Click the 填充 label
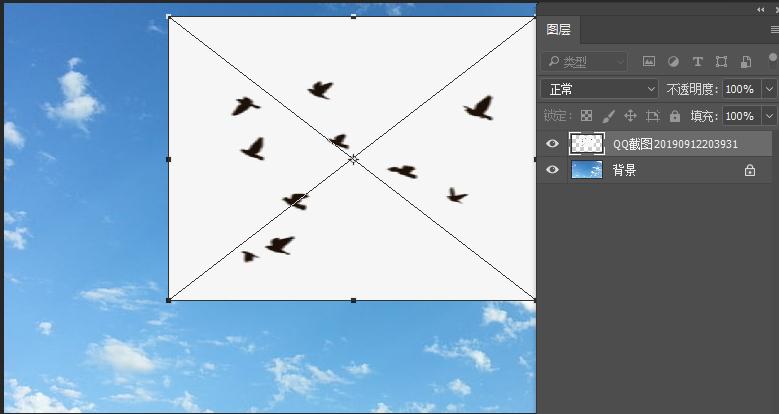 704,116
